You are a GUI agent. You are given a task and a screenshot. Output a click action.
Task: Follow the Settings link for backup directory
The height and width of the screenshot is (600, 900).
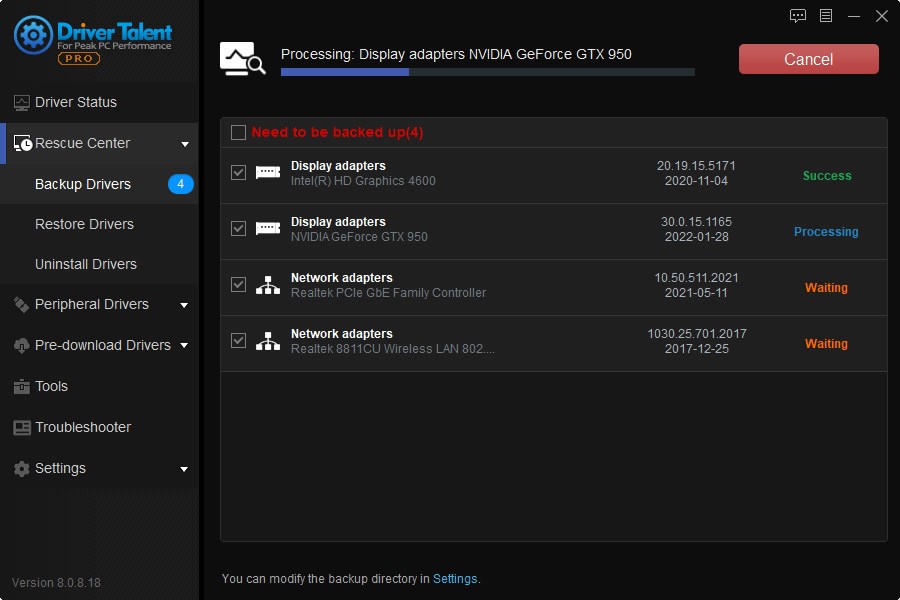point(455,578)
